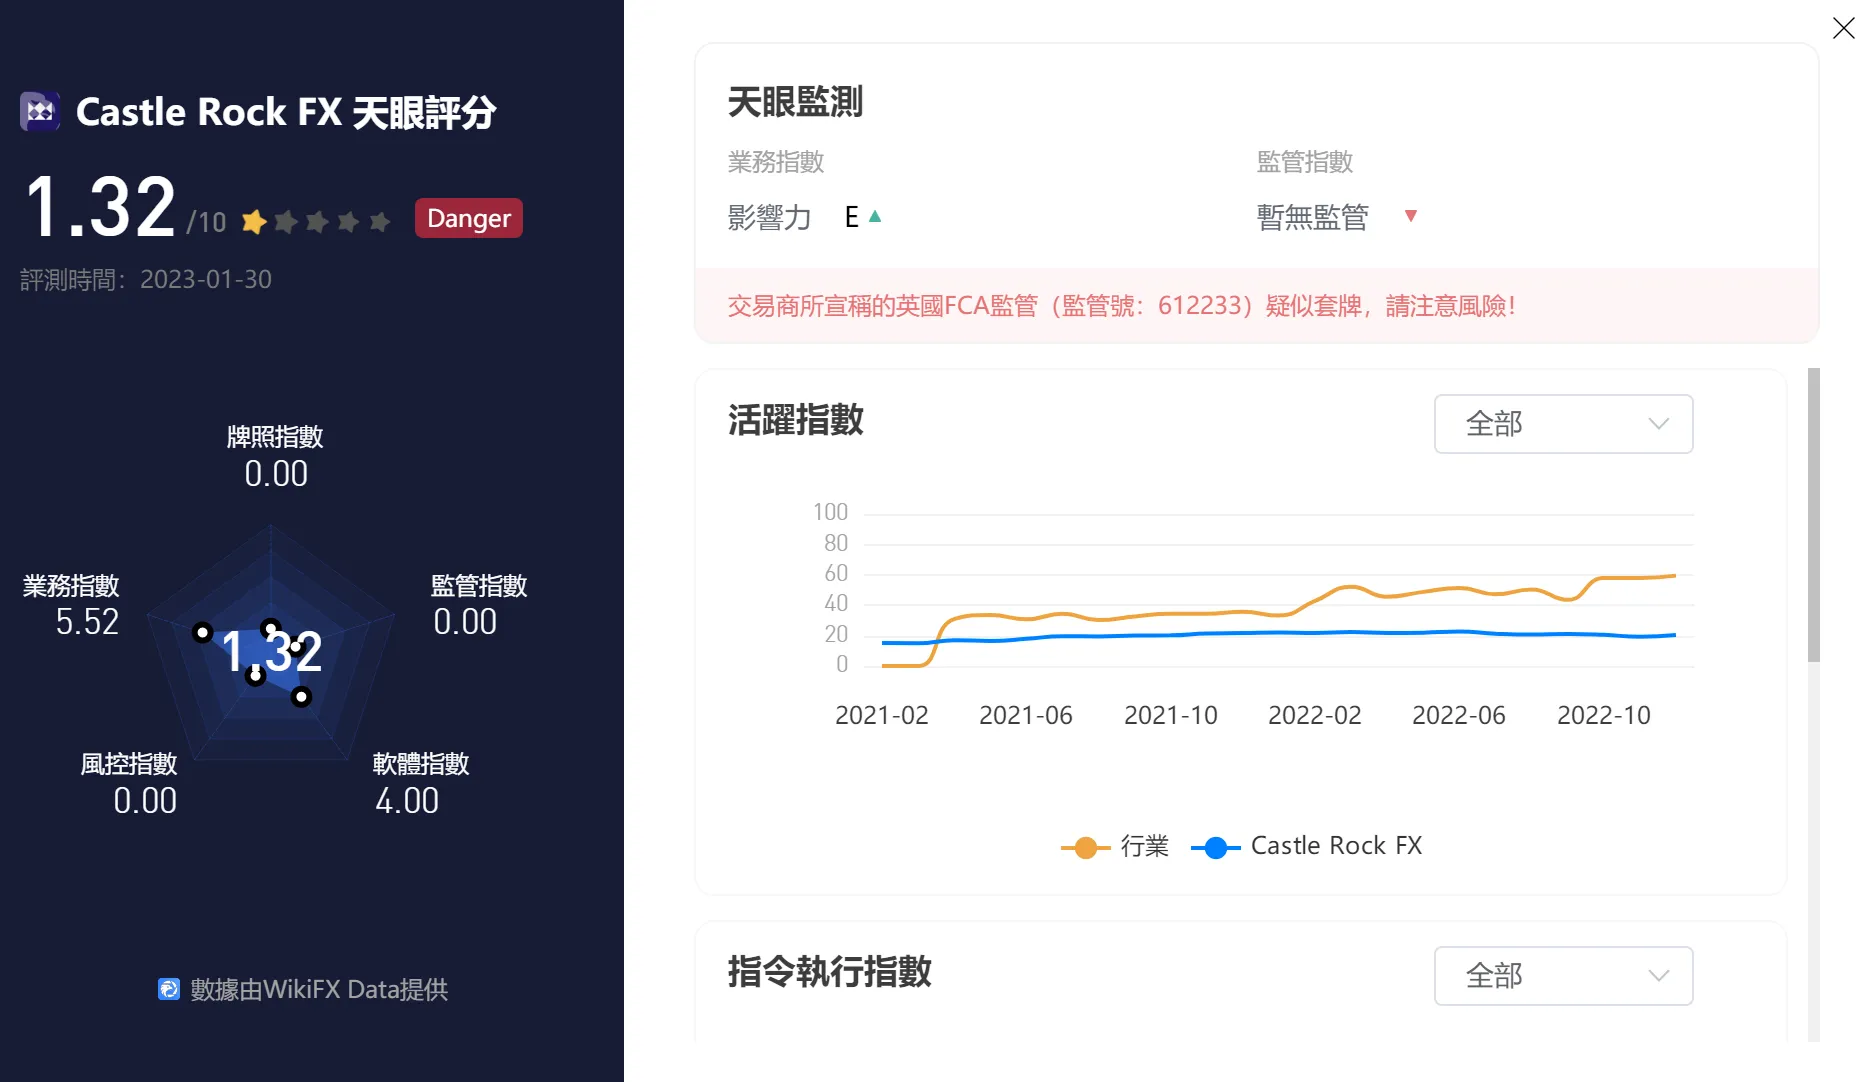Click the 軟體指數 radar data point
The height and width of the screenshot is (1082, 1872).
tap(301, 697)
